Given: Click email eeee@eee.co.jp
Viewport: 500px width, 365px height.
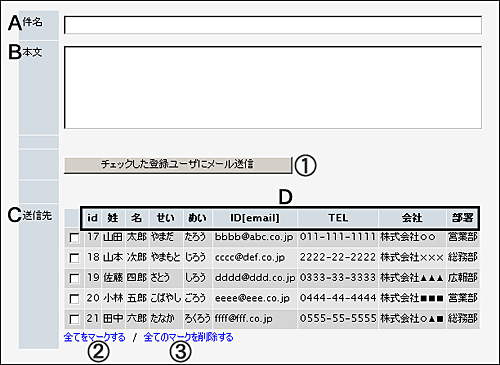Looking at the screenshot, I should click(252, 298).
